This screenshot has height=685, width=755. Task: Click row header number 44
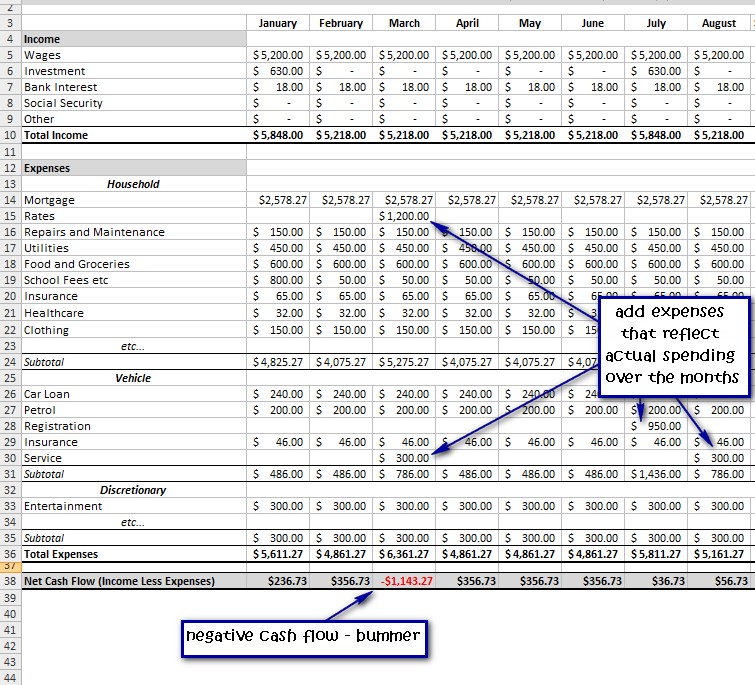(x=11, y=677)
